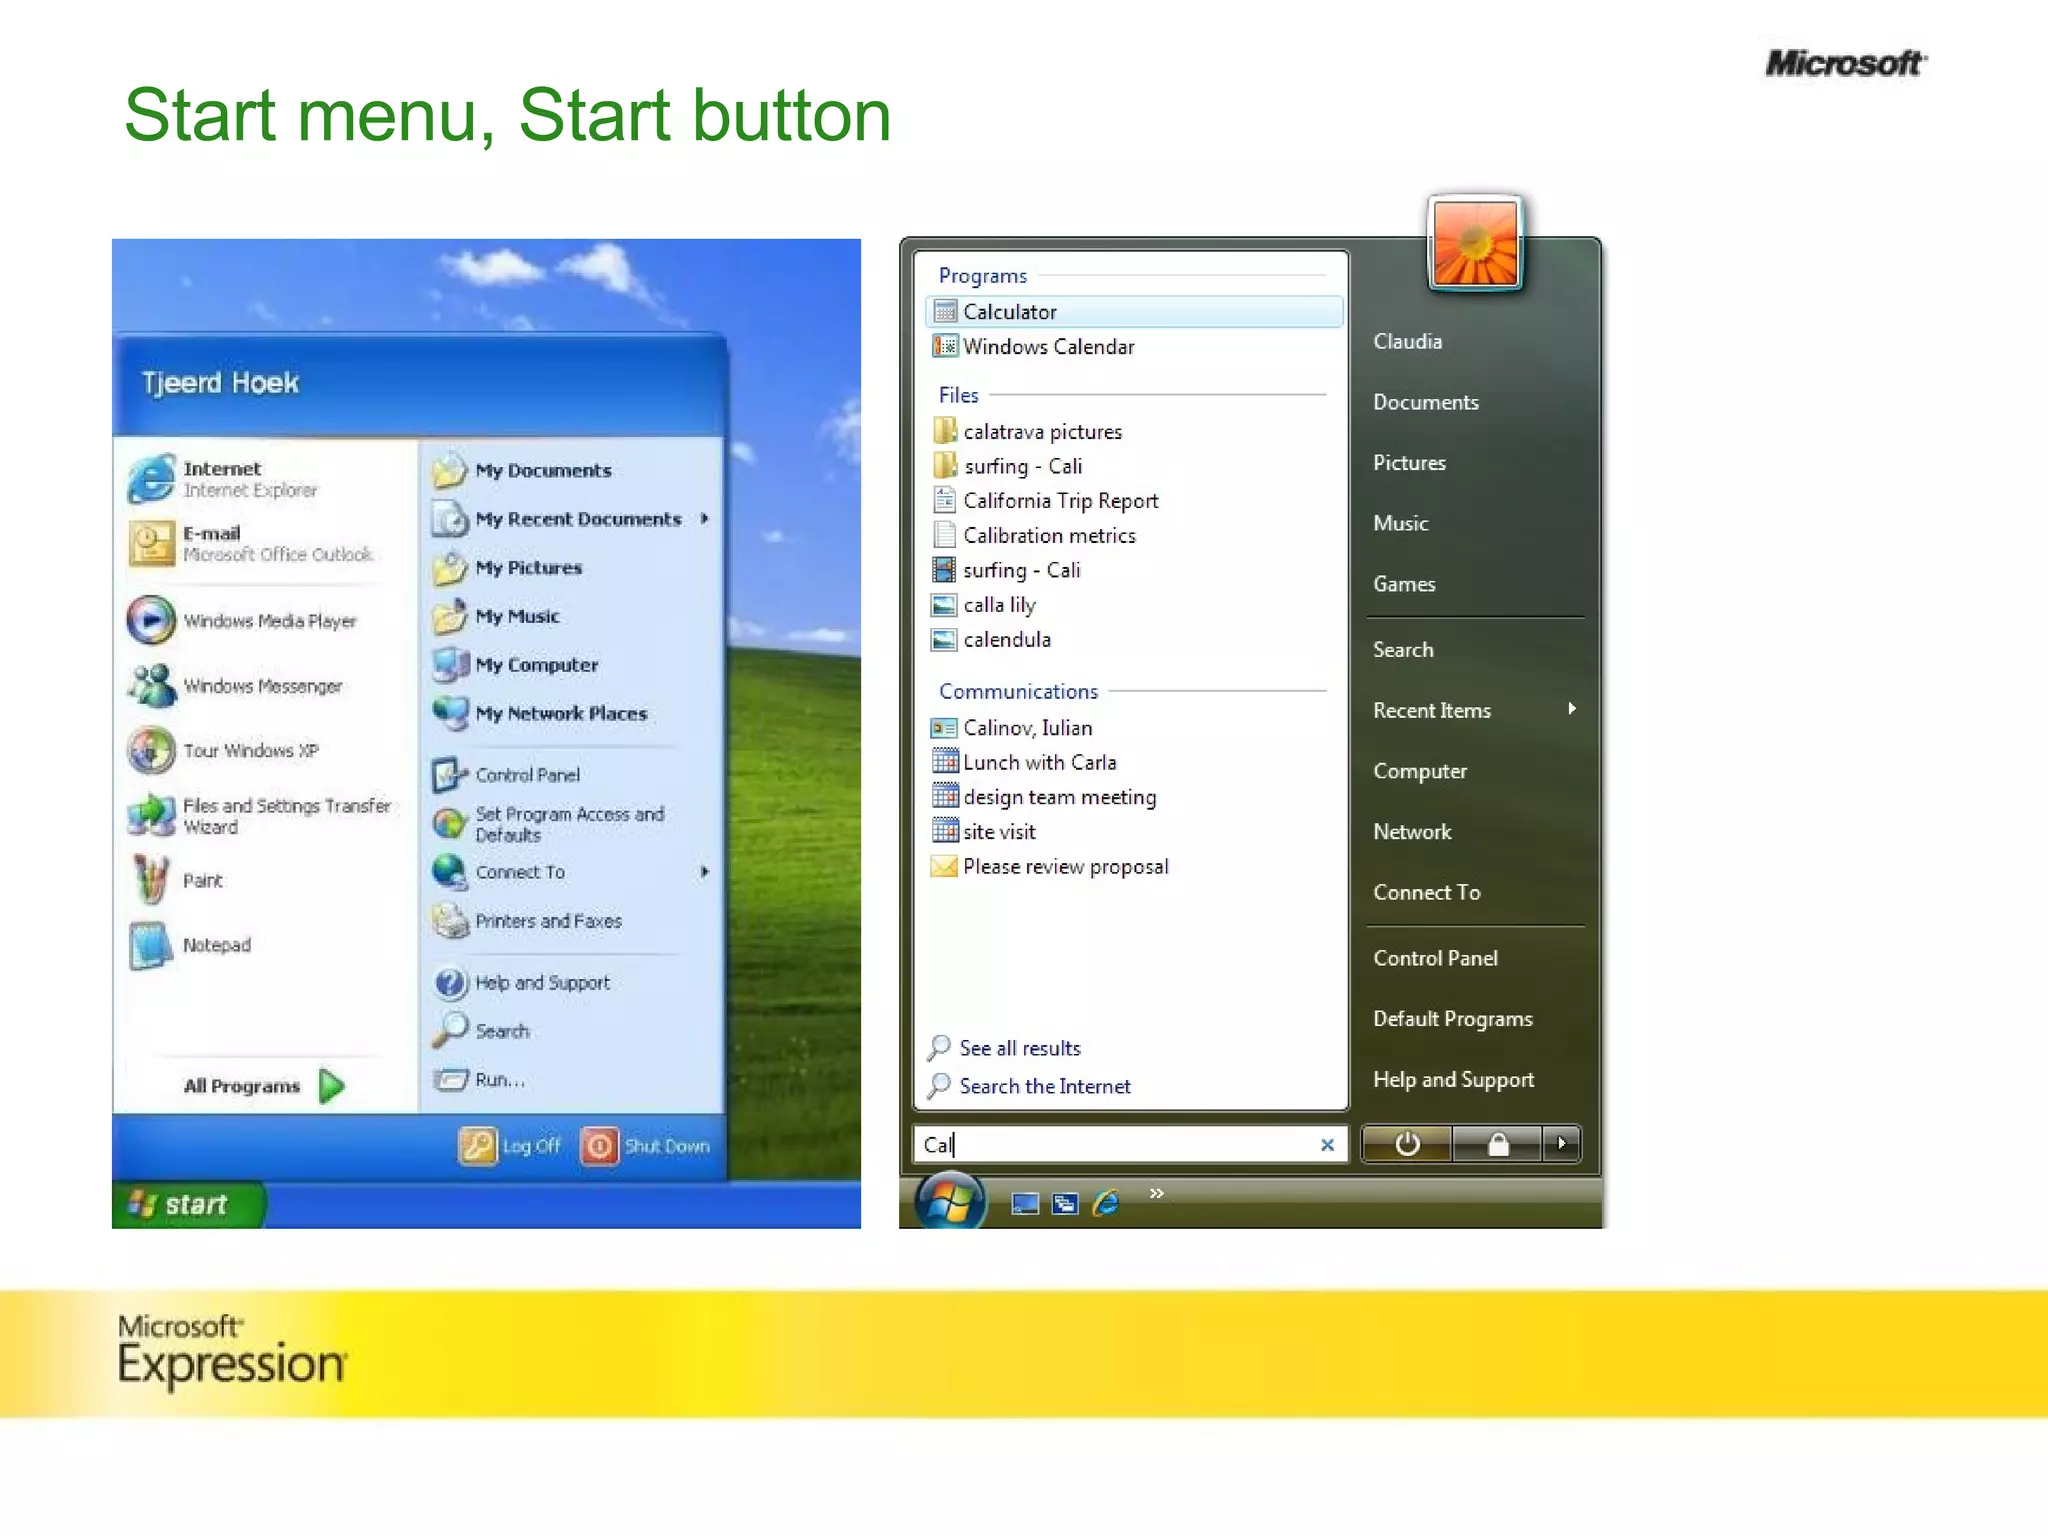Screen dimensions: 2048x1536
Task: Launch the Notepad icon
Action: tap(151, 945)
